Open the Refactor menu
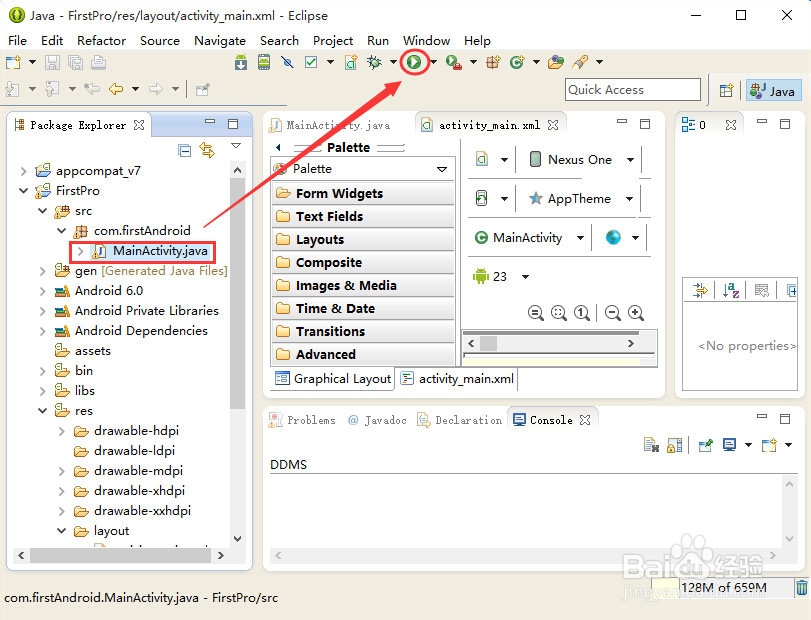Screen dimensions: 811x620 101,40
